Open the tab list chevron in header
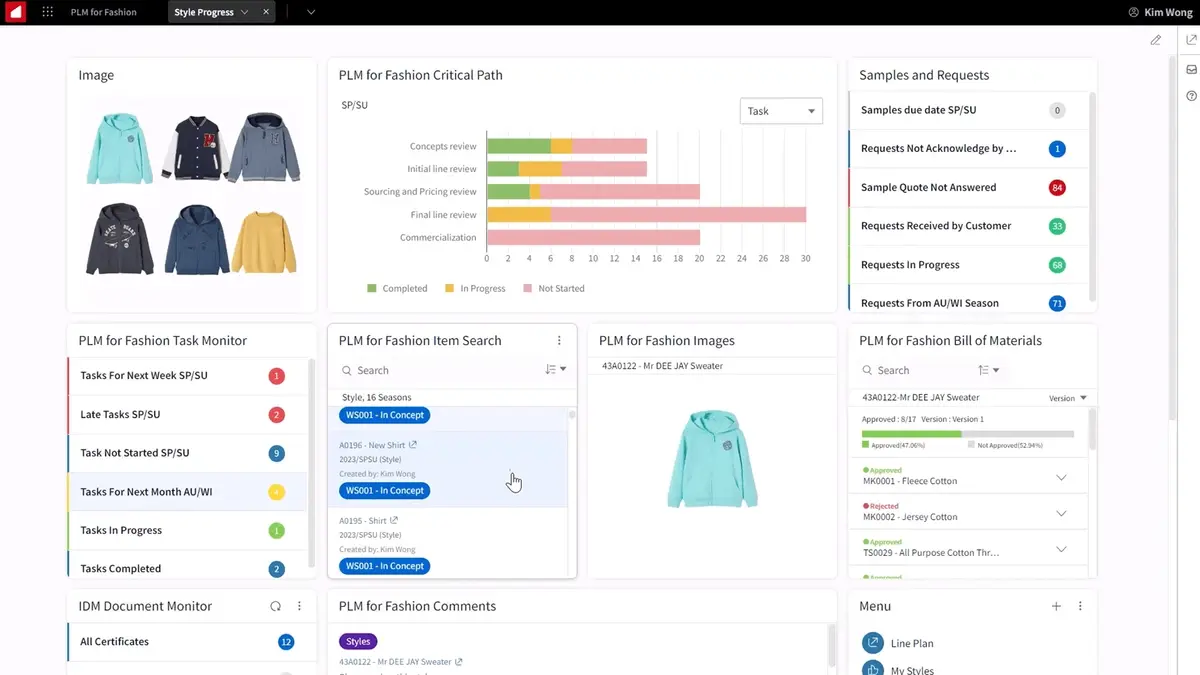 click(311, 12)
